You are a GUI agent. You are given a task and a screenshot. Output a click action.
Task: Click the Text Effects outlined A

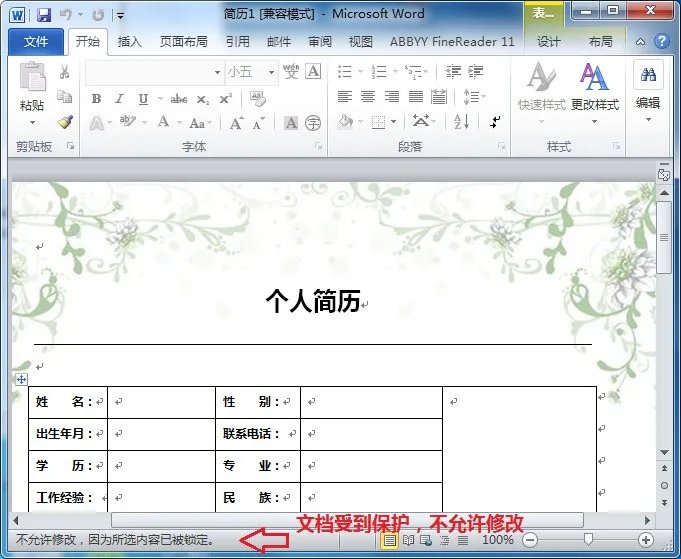(96, 123)
